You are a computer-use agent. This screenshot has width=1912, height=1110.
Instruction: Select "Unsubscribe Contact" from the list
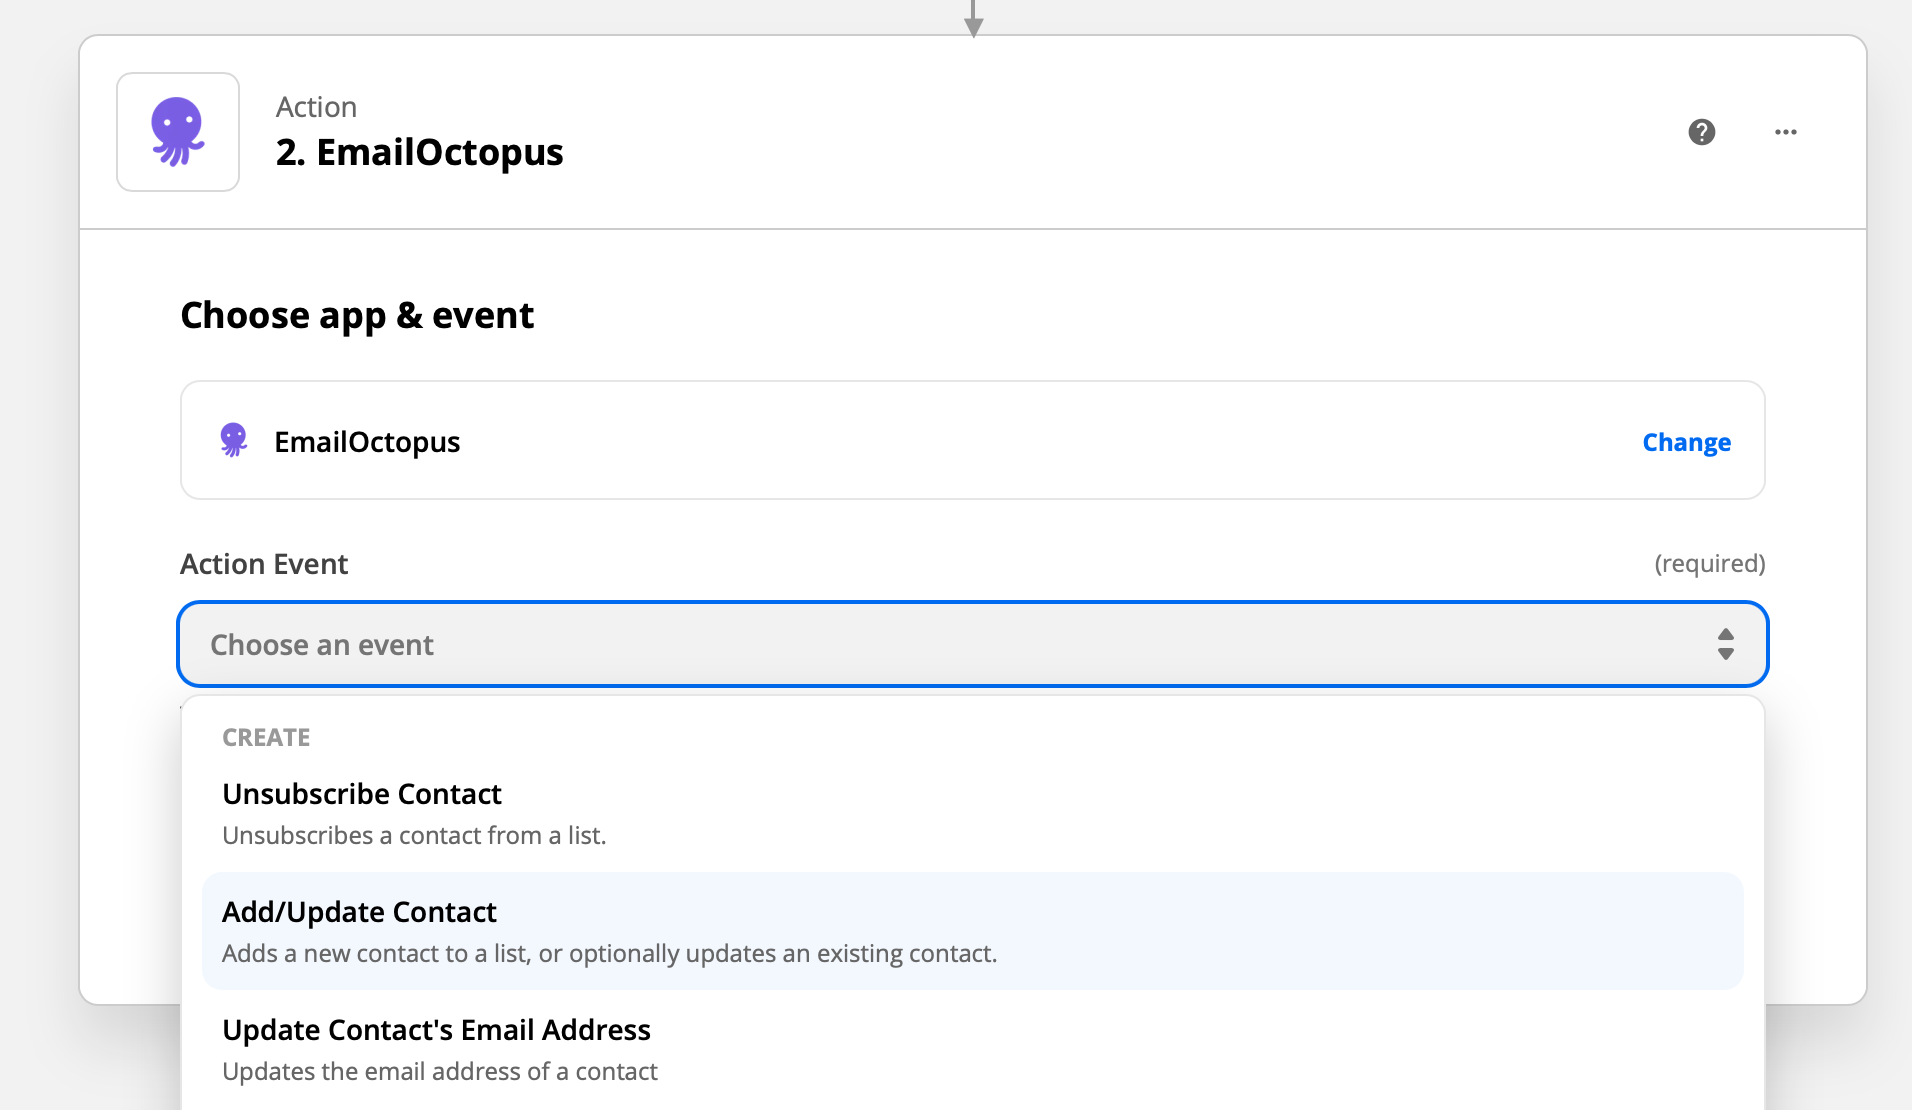pyautogui.click(x=362, y=793)
